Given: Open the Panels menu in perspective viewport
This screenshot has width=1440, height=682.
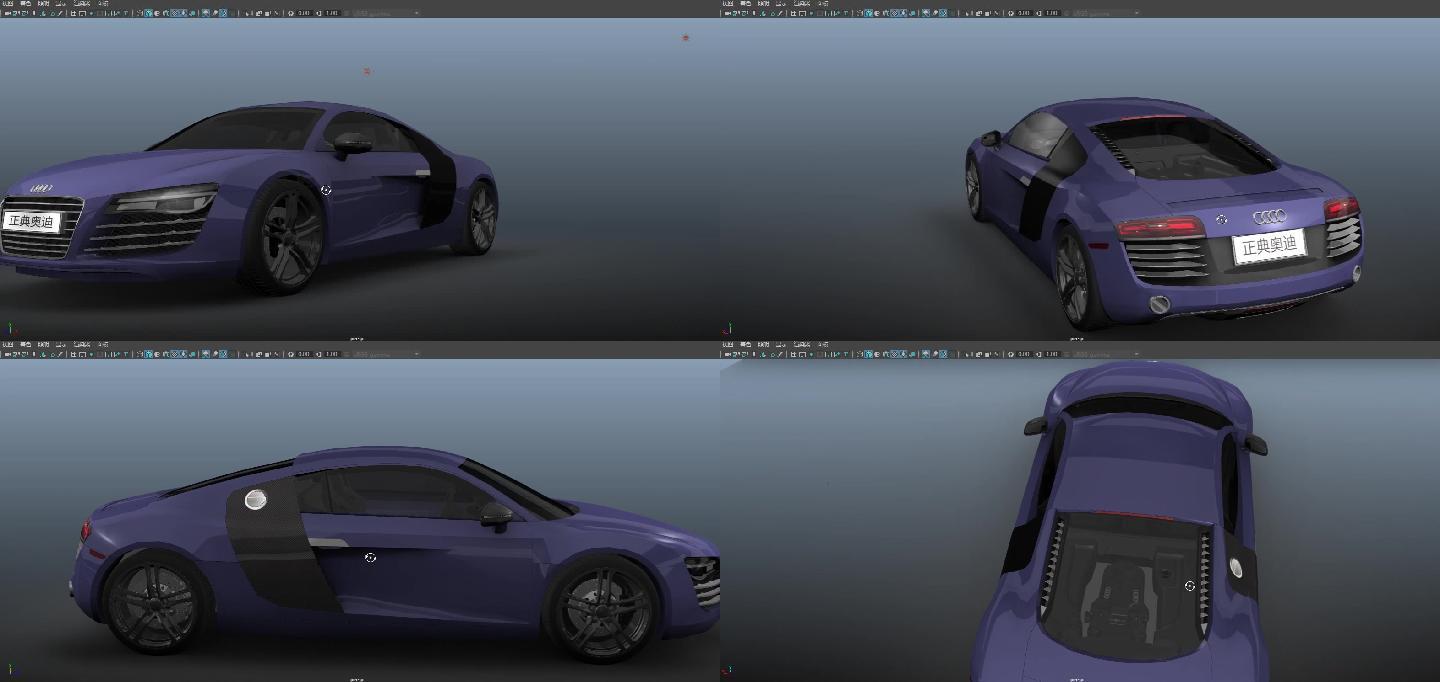Looking at the screenshot, I should click(105, 5).
